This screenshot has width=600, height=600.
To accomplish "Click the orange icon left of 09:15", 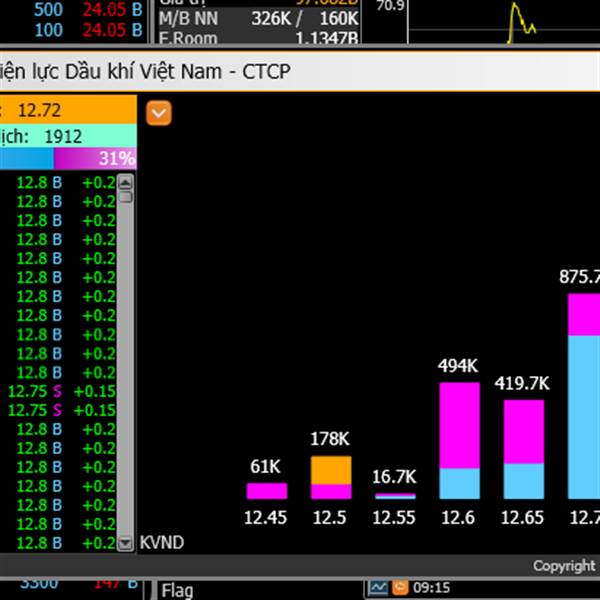I will [x=400, y=588].
